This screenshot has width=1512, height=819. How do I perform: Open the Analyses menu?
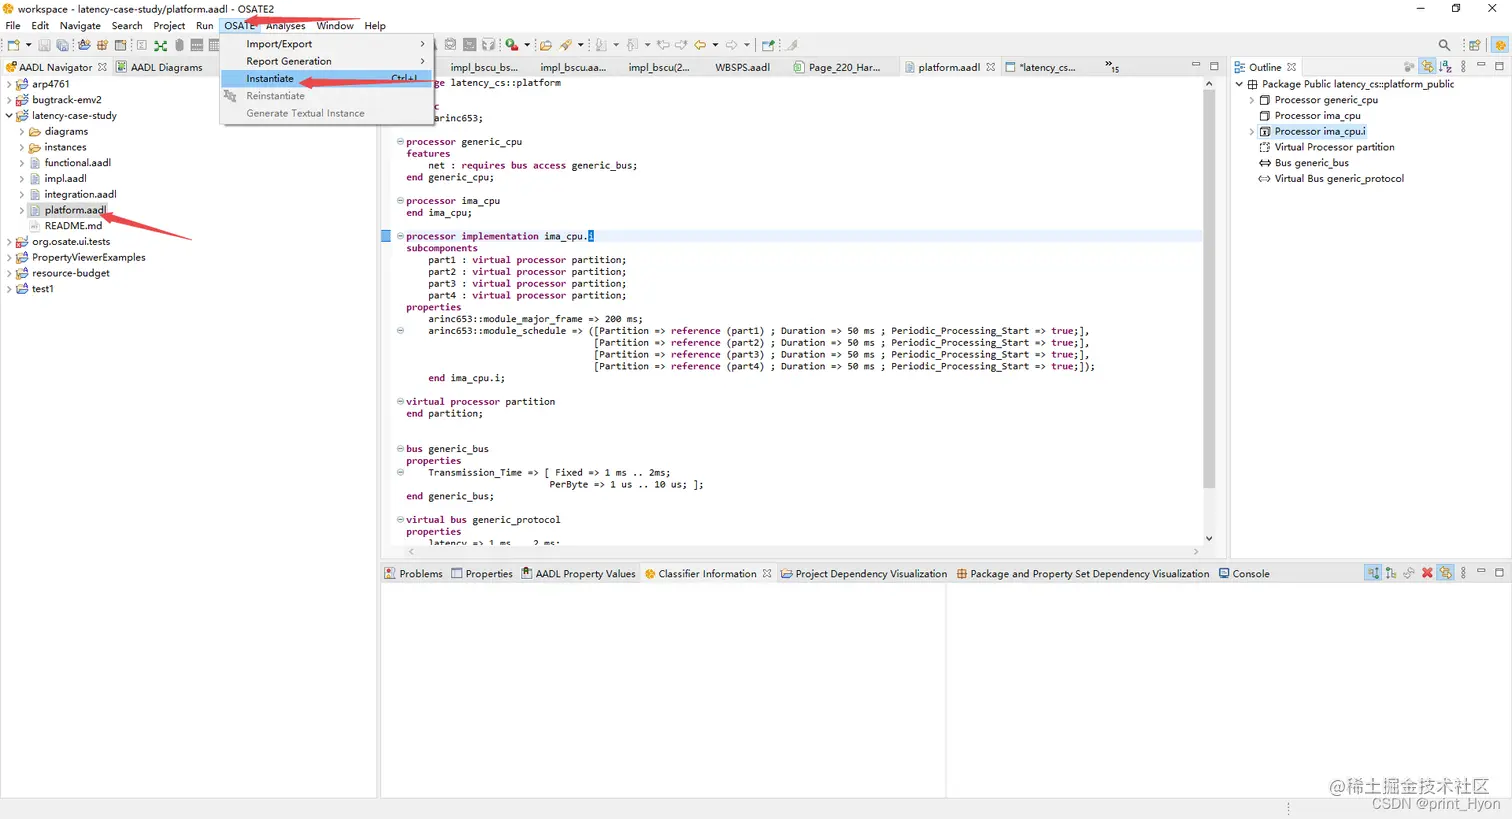point(286,26)
